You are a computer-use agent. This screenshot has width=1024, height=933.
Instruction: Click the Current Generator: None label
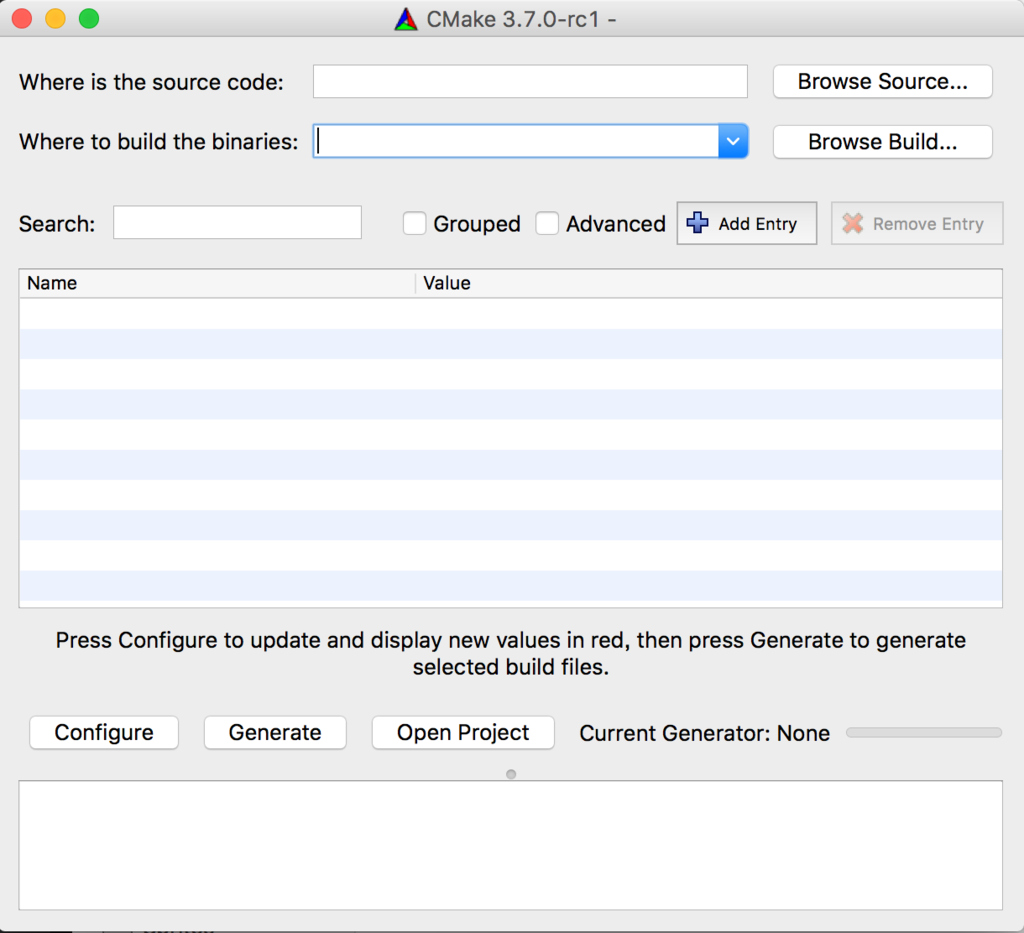(x=705, y=733)
